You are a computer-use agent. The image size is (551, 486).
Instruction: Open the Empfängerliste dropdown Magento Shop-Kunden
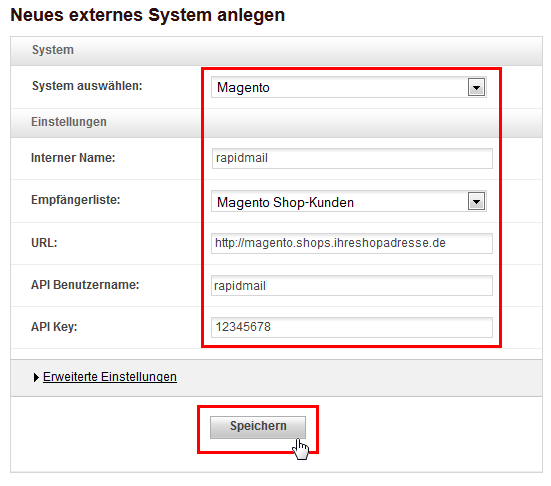349,201
